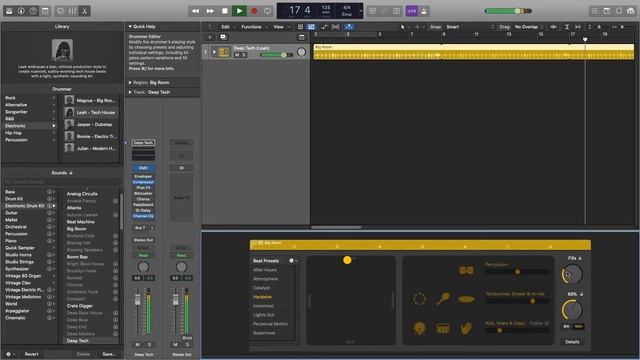This screenshot has width=640, height=360.
Task: Select the Lights Out beat preset
Action: point(264,315)
